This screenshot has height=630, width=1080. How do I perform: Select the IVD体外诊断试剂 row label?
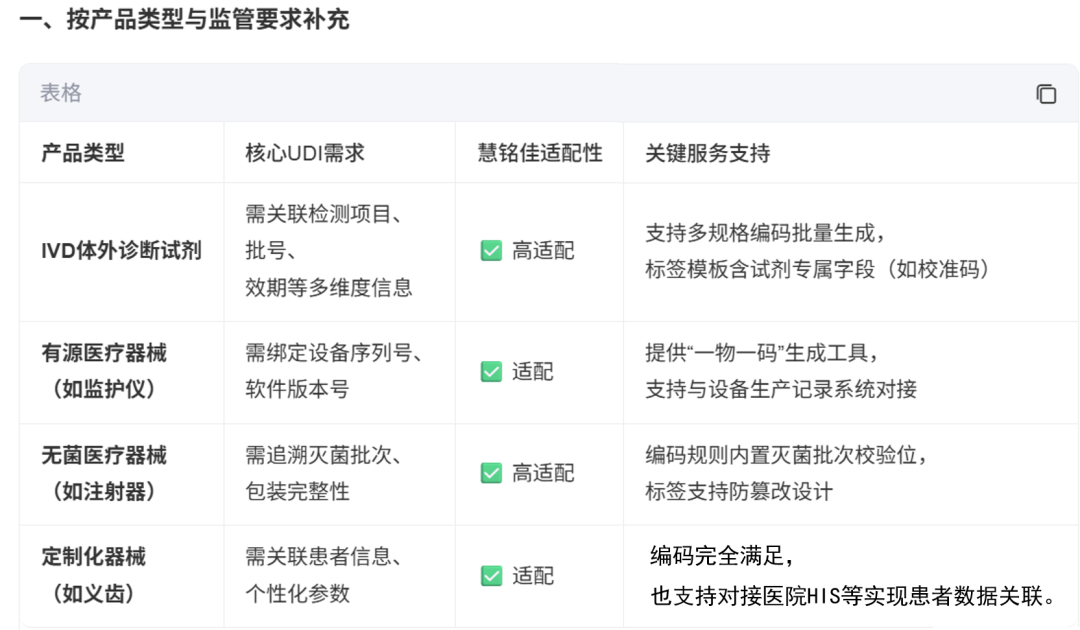[x=121, y=251]
